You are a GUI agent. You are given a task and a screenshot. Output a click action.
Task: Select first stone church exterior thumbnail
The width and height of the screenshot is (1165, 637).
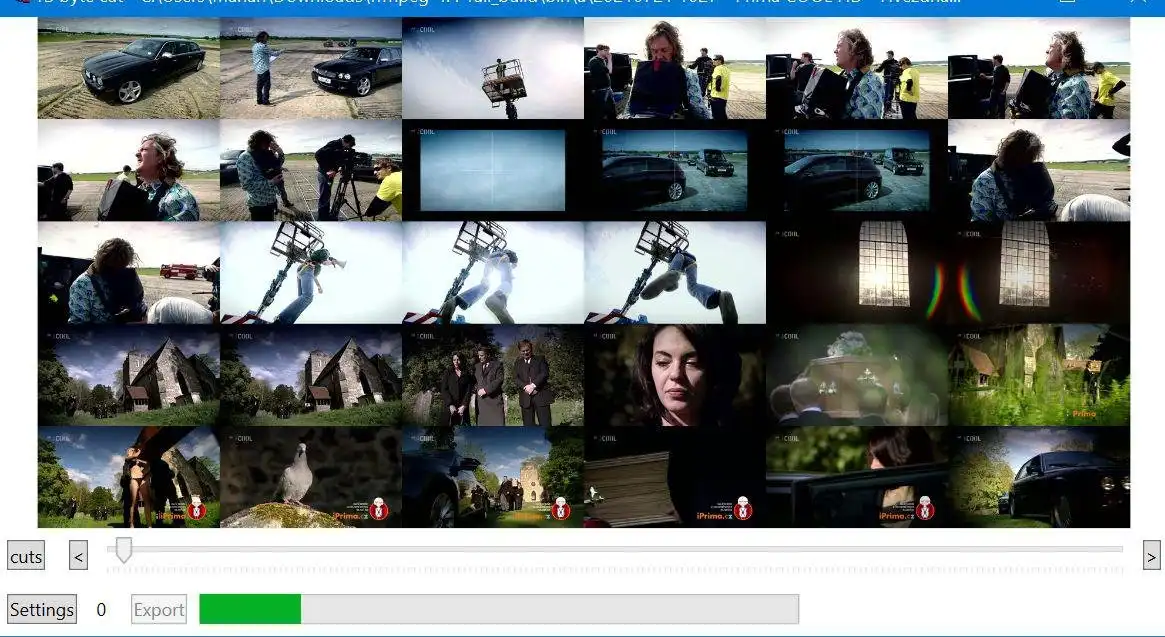coord(129,375)
